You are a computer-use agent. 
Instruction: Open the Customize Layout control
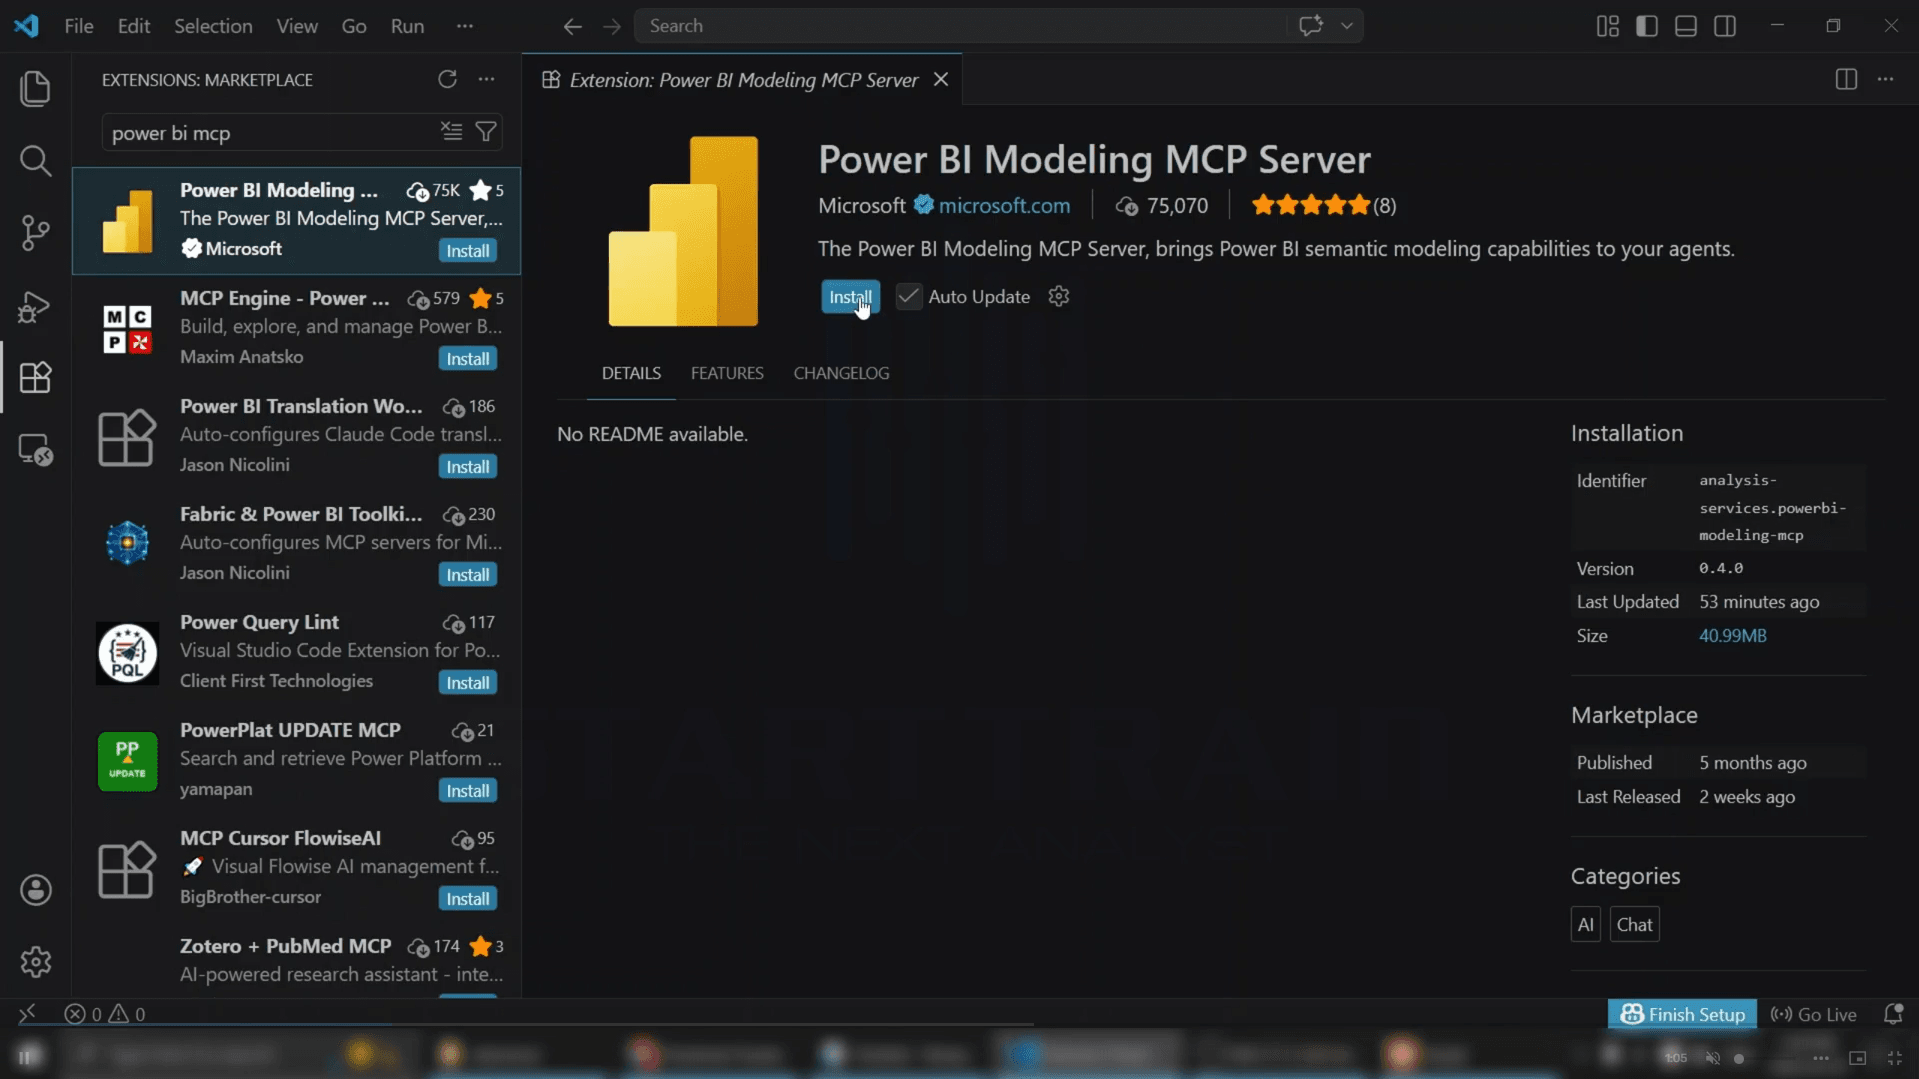tap(1608, 26)
